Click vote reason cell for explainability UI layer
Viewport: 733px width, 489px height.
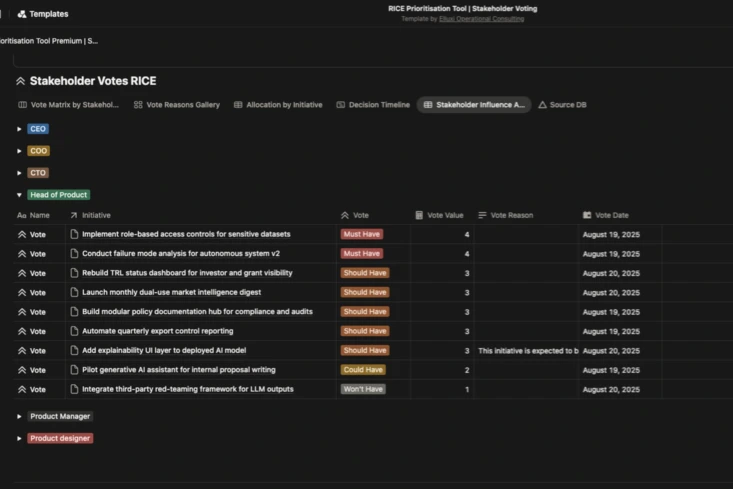tap(526, 351)
